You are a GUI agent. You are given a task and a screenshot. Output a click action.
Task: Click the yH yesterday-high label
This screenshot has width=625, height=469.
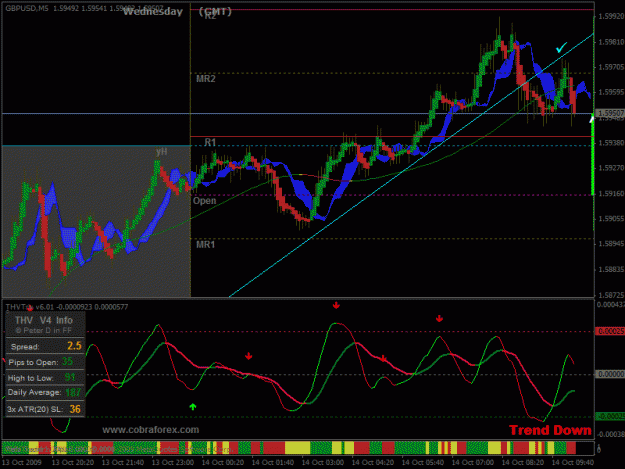pos(161,152)
